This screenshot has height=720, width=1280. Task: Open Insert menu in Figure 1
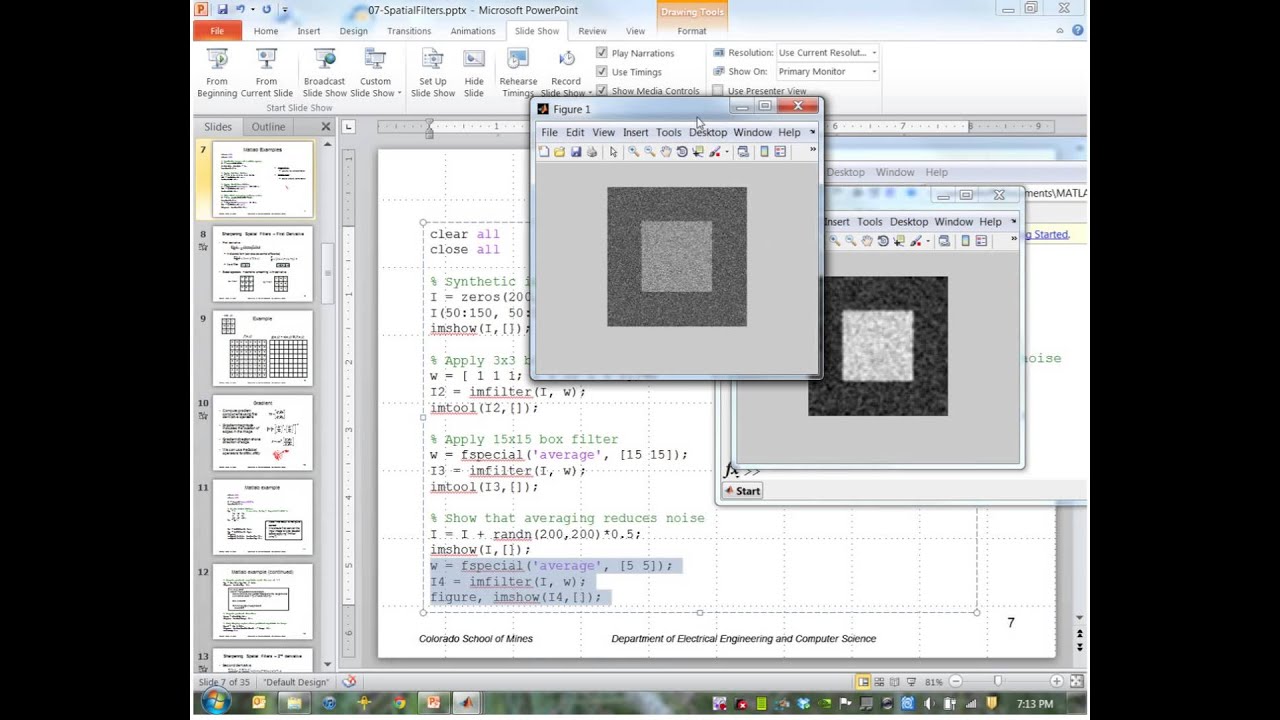pos(635,132)
